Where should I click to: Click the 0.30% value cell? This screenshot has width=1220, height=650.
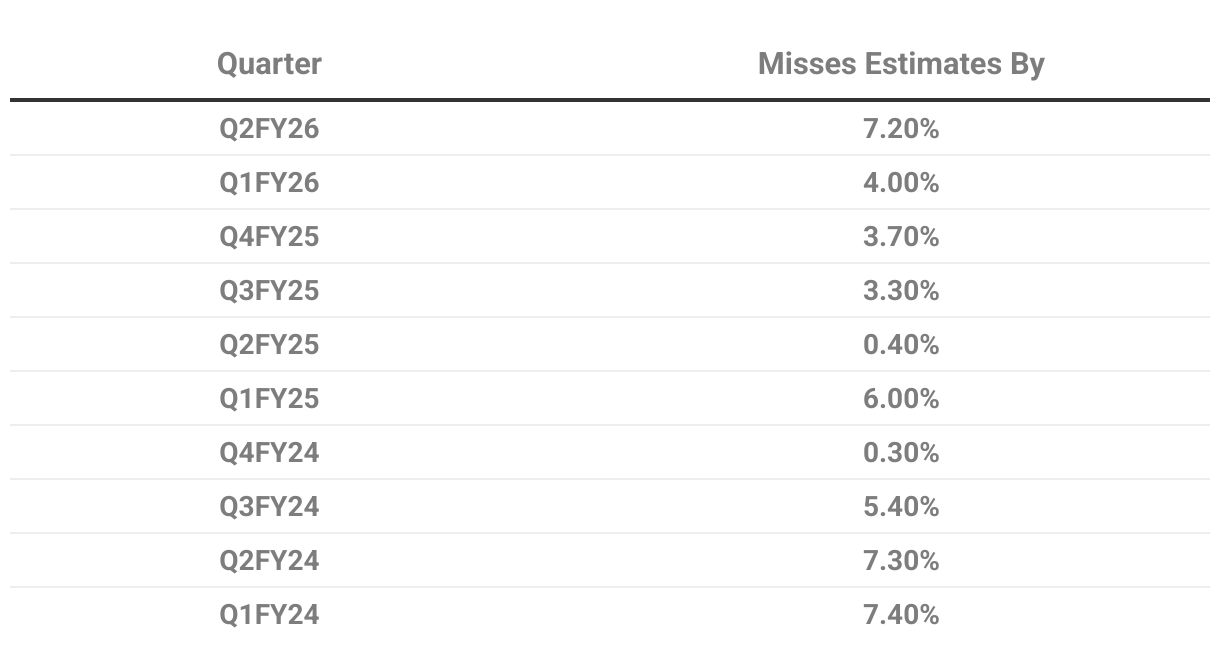pyautogui.click(x=901, y=453)
